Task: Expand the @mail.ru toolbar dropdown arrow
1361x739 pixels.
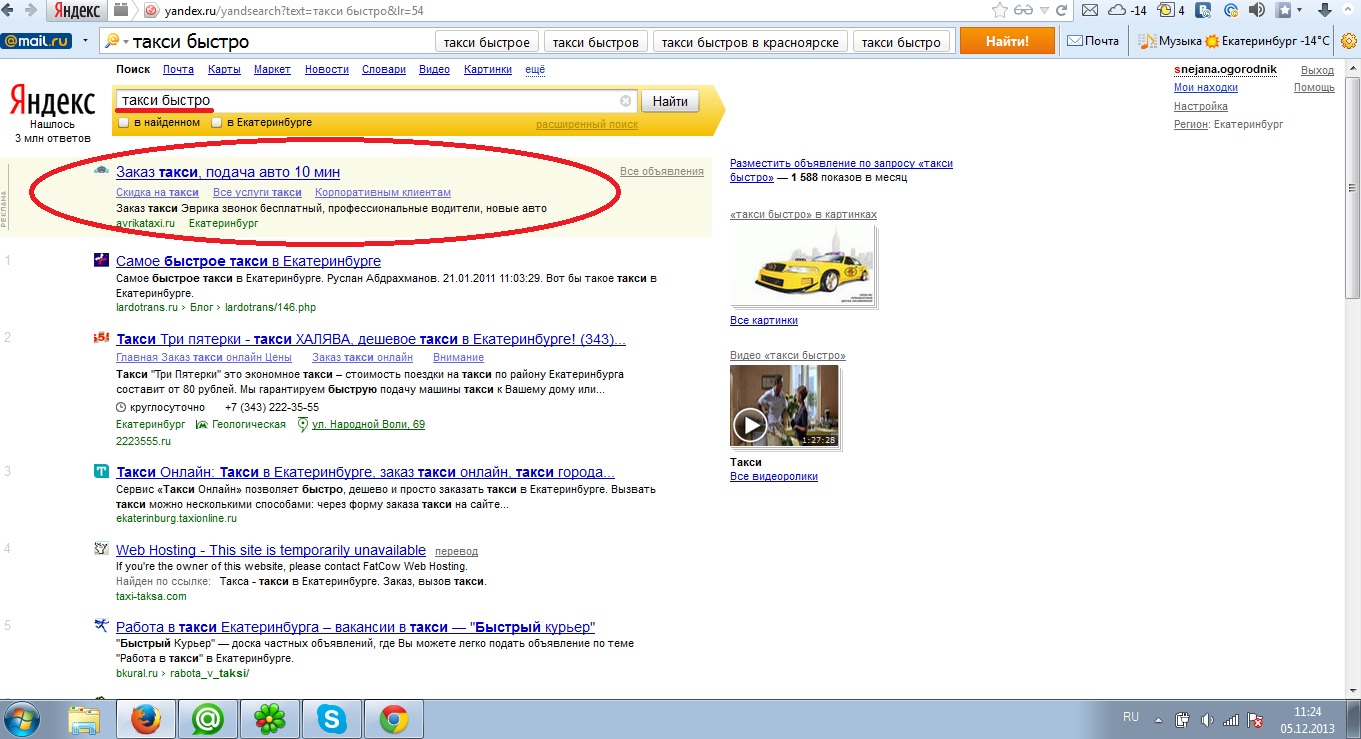Action: (x=86, y=41)
